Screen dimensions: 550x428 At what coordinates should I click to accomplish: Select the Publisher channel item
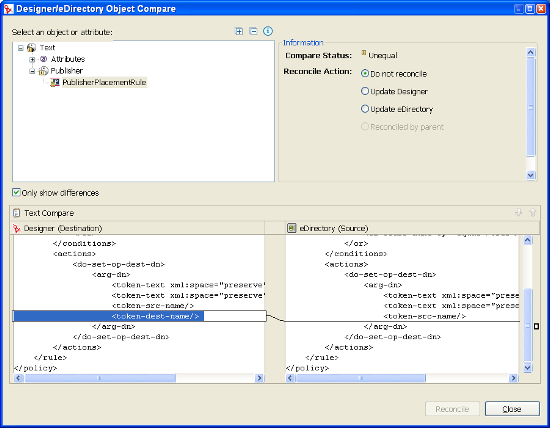tap(67, 71)
